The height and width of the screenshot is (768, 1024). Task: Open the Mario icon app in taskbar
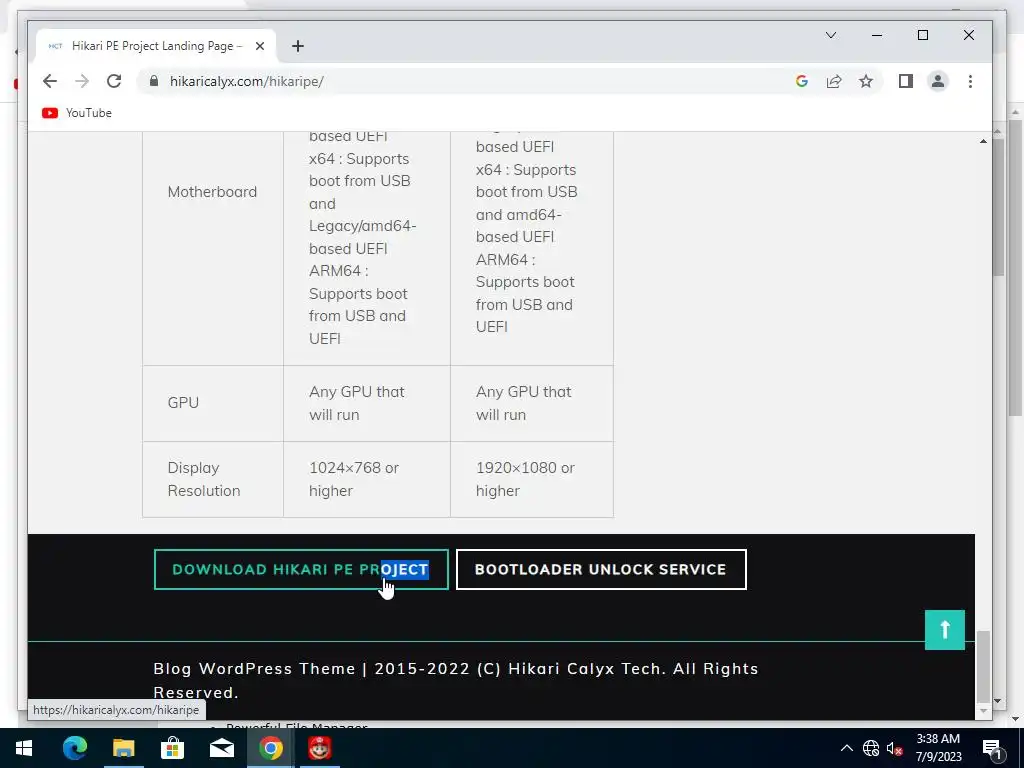click(x=319, y=748)
